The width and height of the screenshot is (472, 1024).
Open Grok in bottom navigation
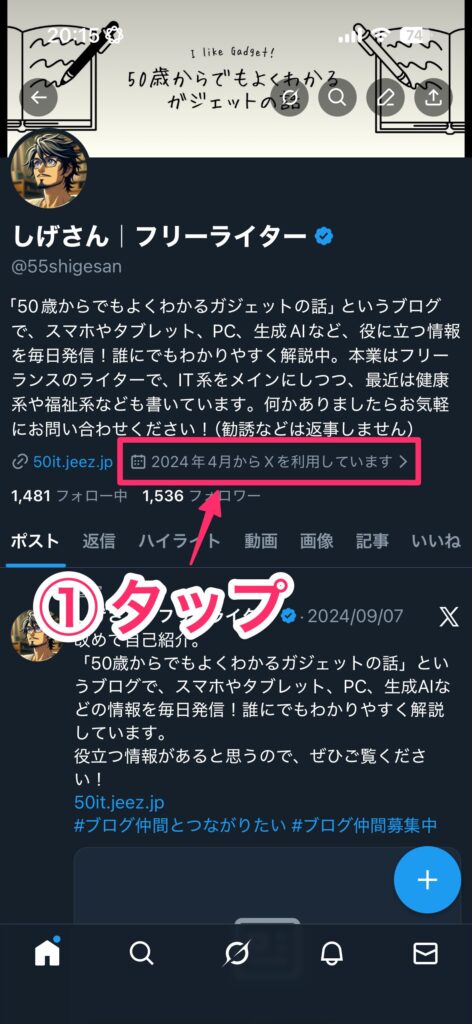tap(236, 954)
